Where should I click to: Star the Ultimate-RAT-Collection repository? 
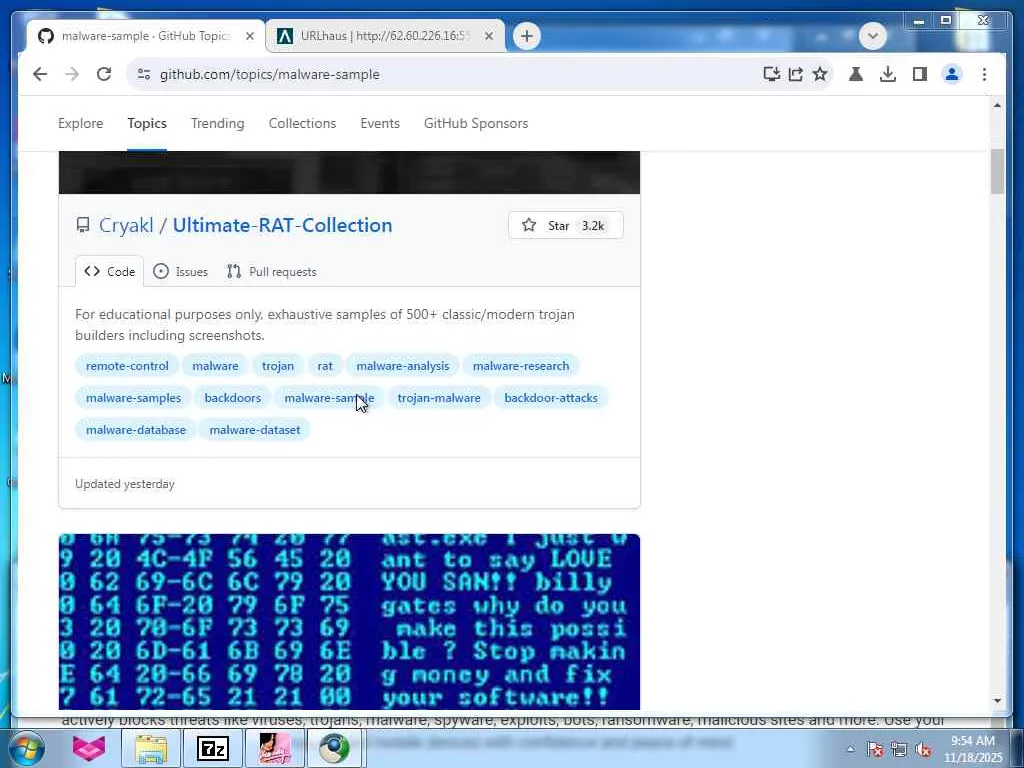pyautogui.click(x=566, y=225)
